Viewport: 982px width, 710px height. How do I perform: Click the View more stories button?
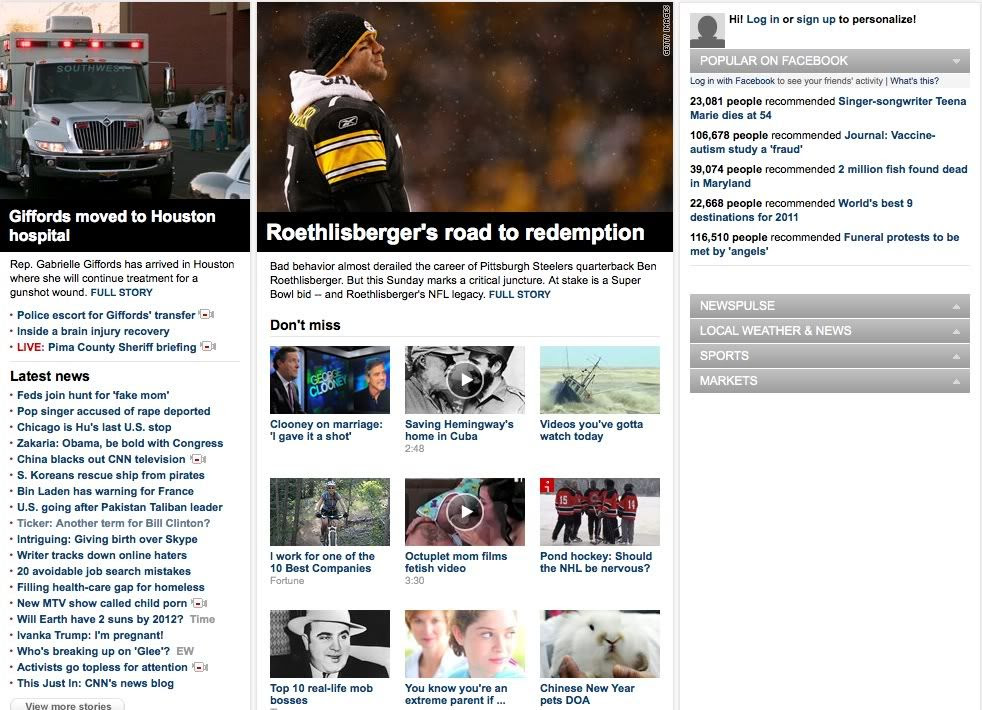tap(68, 704)
